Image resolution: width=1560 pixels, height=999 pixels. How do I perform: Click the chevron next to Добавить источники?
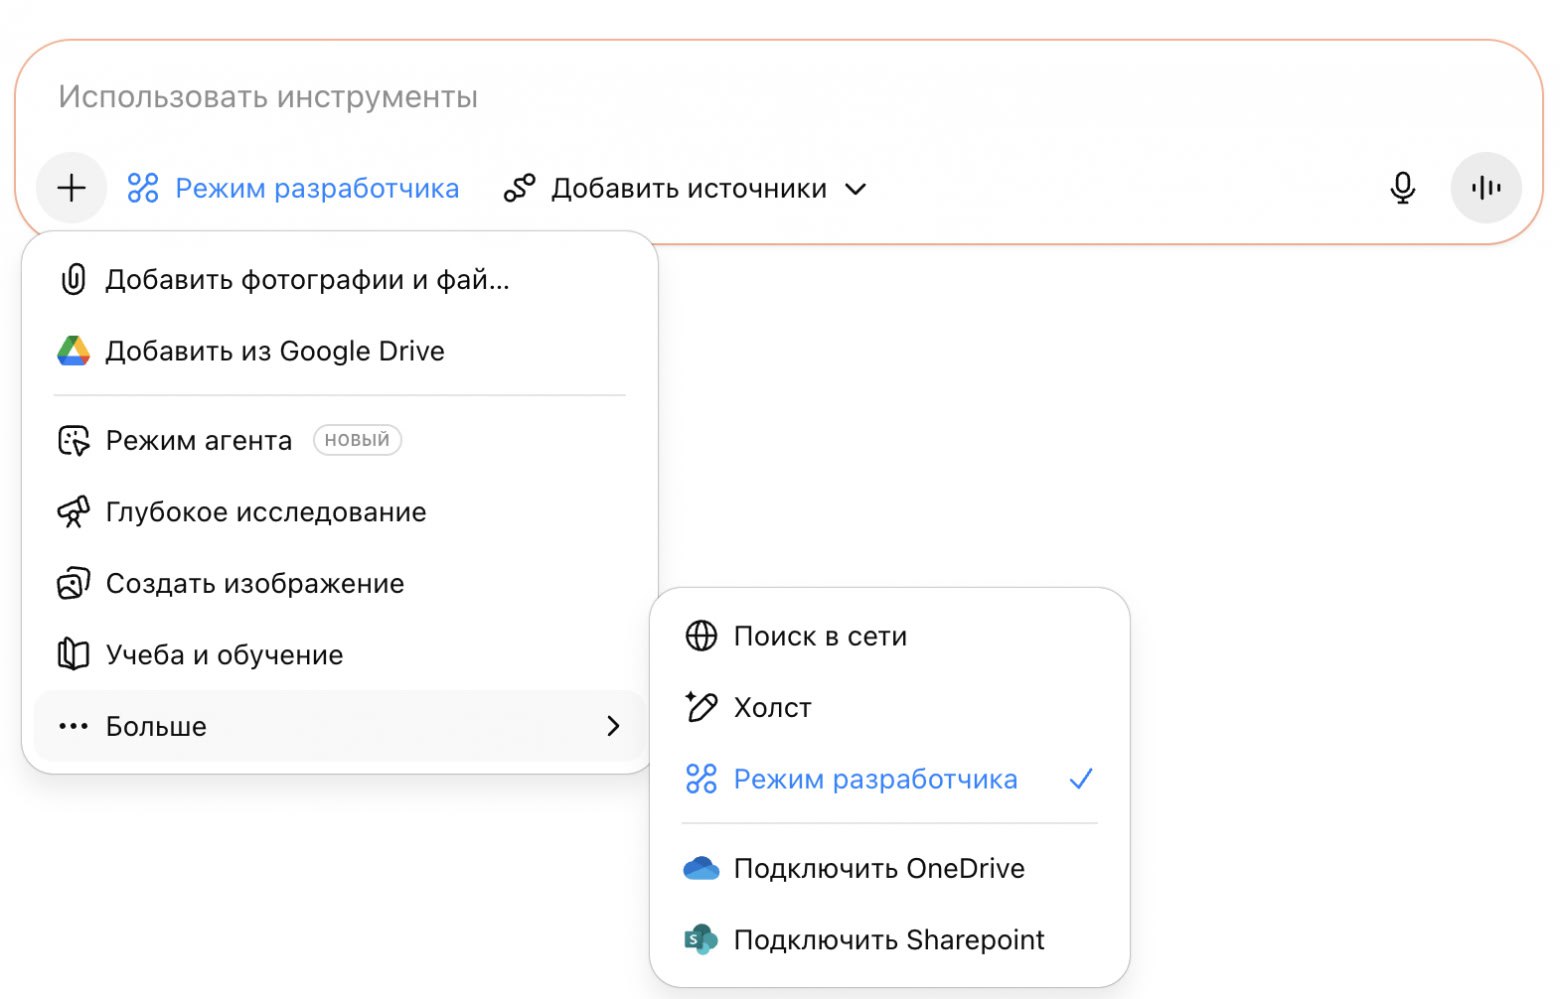855,189
